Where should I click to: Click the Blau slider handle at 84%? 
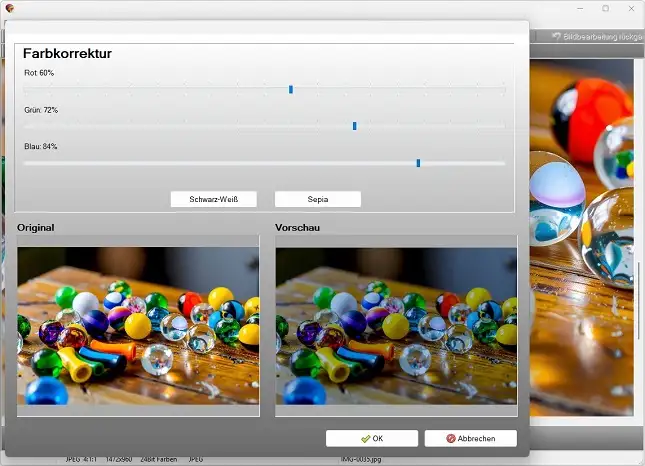(x=418, y=163)
